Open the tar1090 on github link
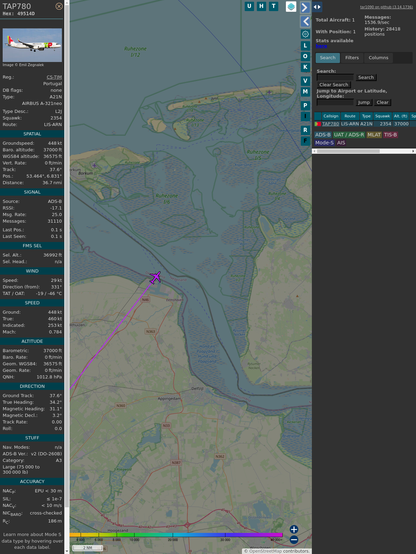Screen dimensions: 416x554 pyautogui.click(x=386, y=7)
